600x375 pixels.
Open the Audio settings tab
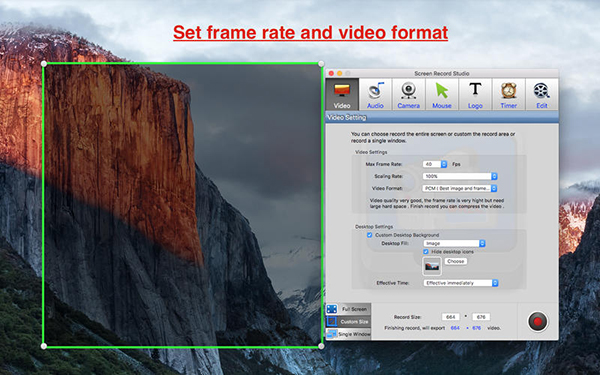point(375,95)
